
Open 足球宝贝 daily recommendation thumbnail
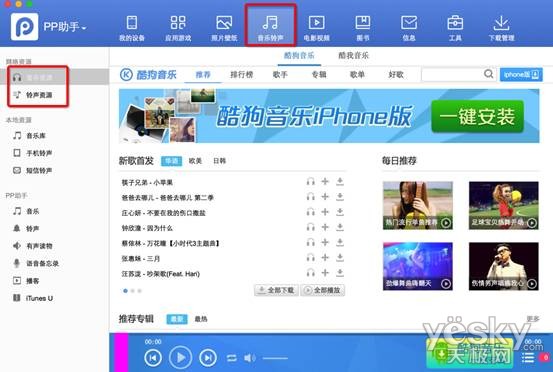pyautogui.click(x=504, y=205)
